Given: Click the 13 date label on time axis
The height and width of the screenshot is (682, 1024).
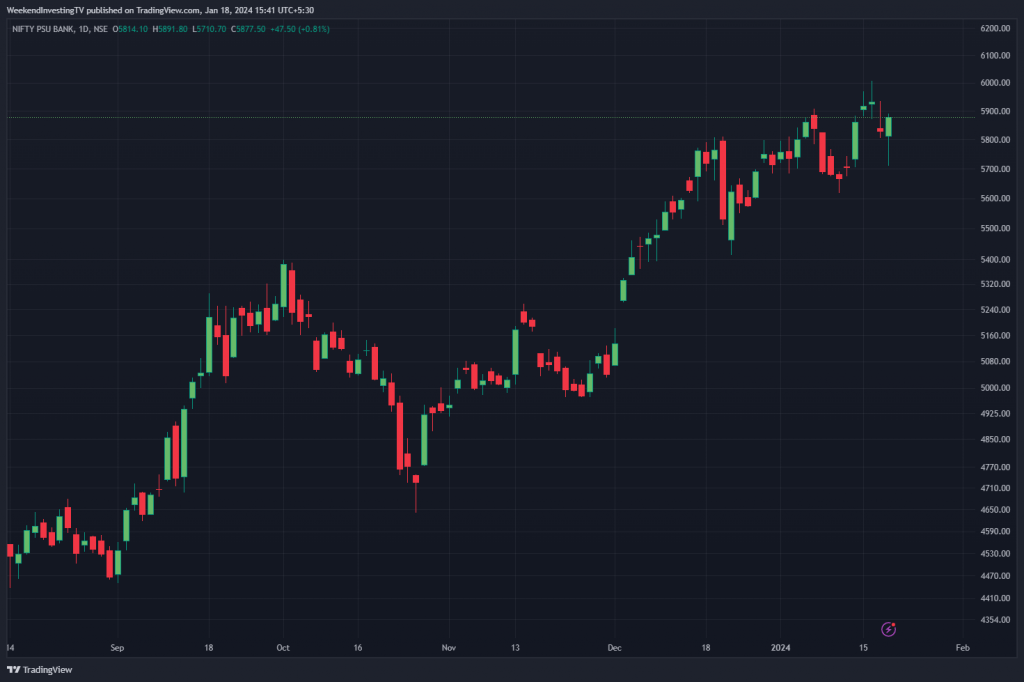Looking at the screenshot, I should tap(515, 648).
